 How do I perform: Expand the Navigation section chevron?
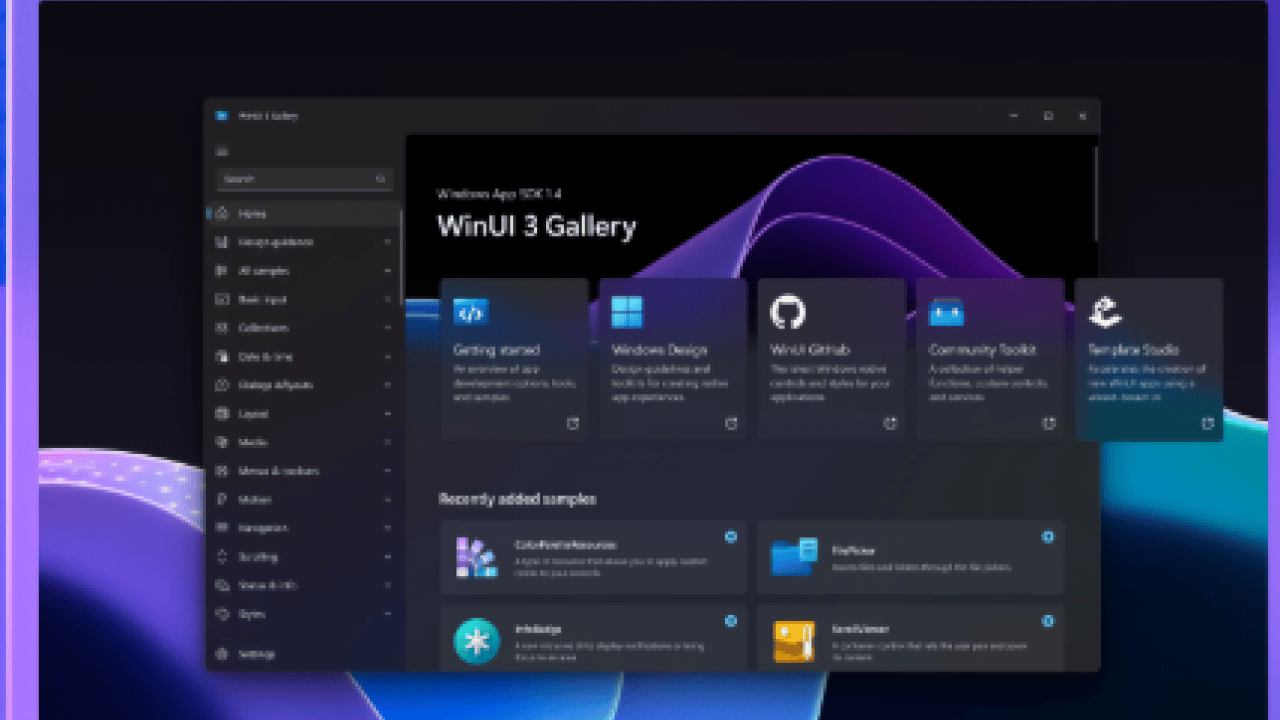(x=387, y=528)
